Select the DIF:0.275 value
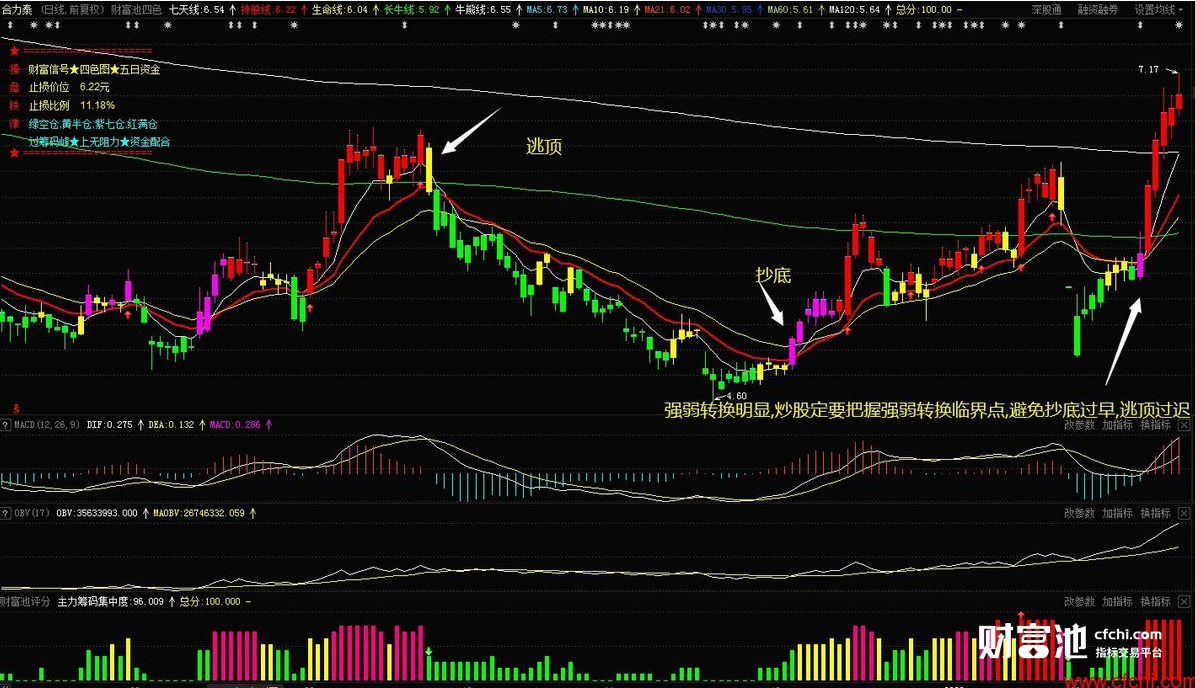Viewport: 1195px width, 688px height. click(x=110, y=424)
